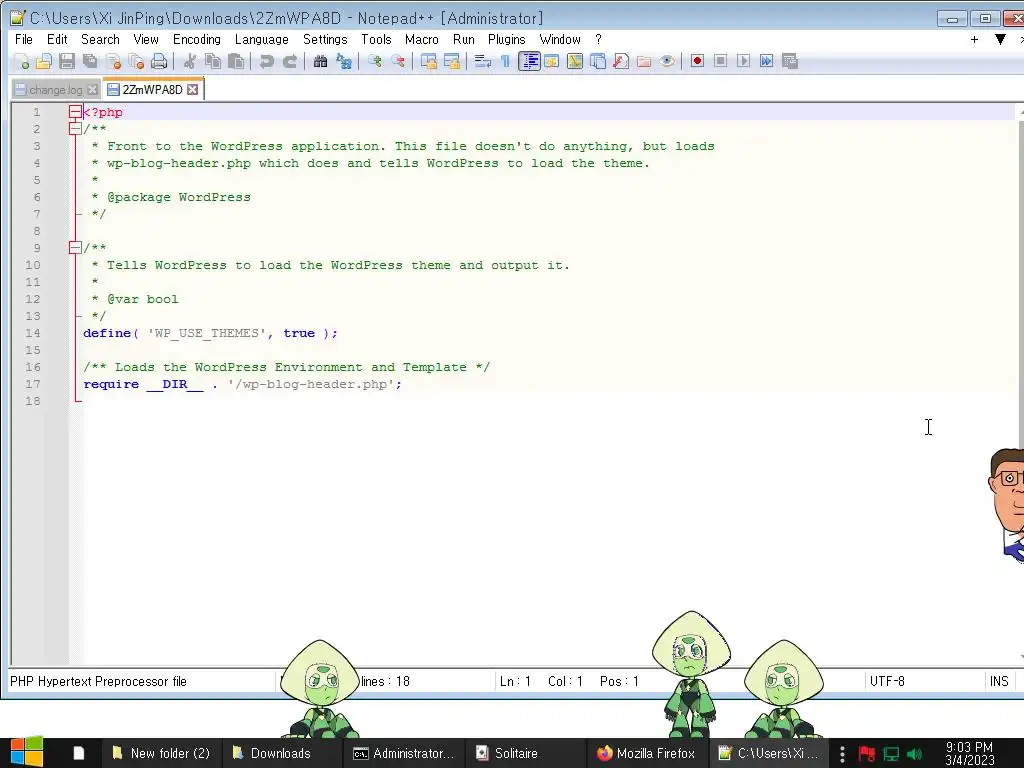
Task: Click the Save All toolbar icon
Action: click(90, 61)
